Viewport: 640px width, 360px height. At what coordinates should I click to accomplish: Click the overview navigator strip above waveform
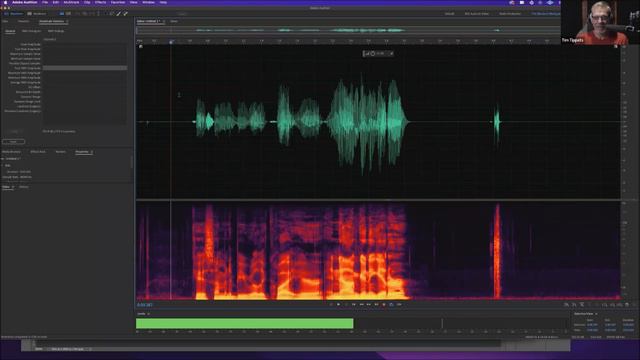[348, 30]
